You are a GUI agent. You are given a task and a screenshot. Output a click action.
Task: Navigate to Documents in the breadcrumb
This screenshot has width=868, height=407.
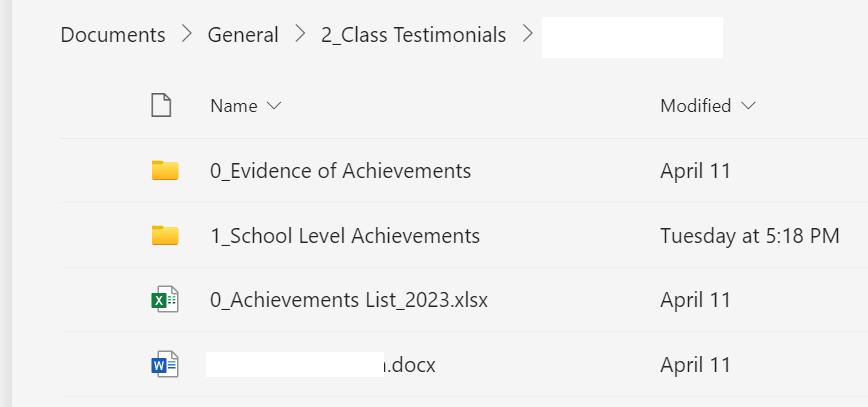113,35
